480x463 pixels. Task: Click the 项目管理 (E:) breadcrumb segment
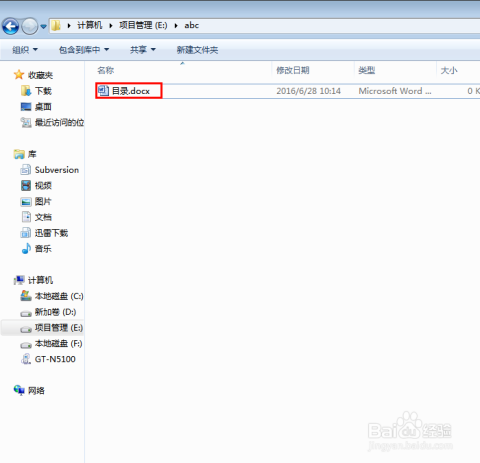143,25
